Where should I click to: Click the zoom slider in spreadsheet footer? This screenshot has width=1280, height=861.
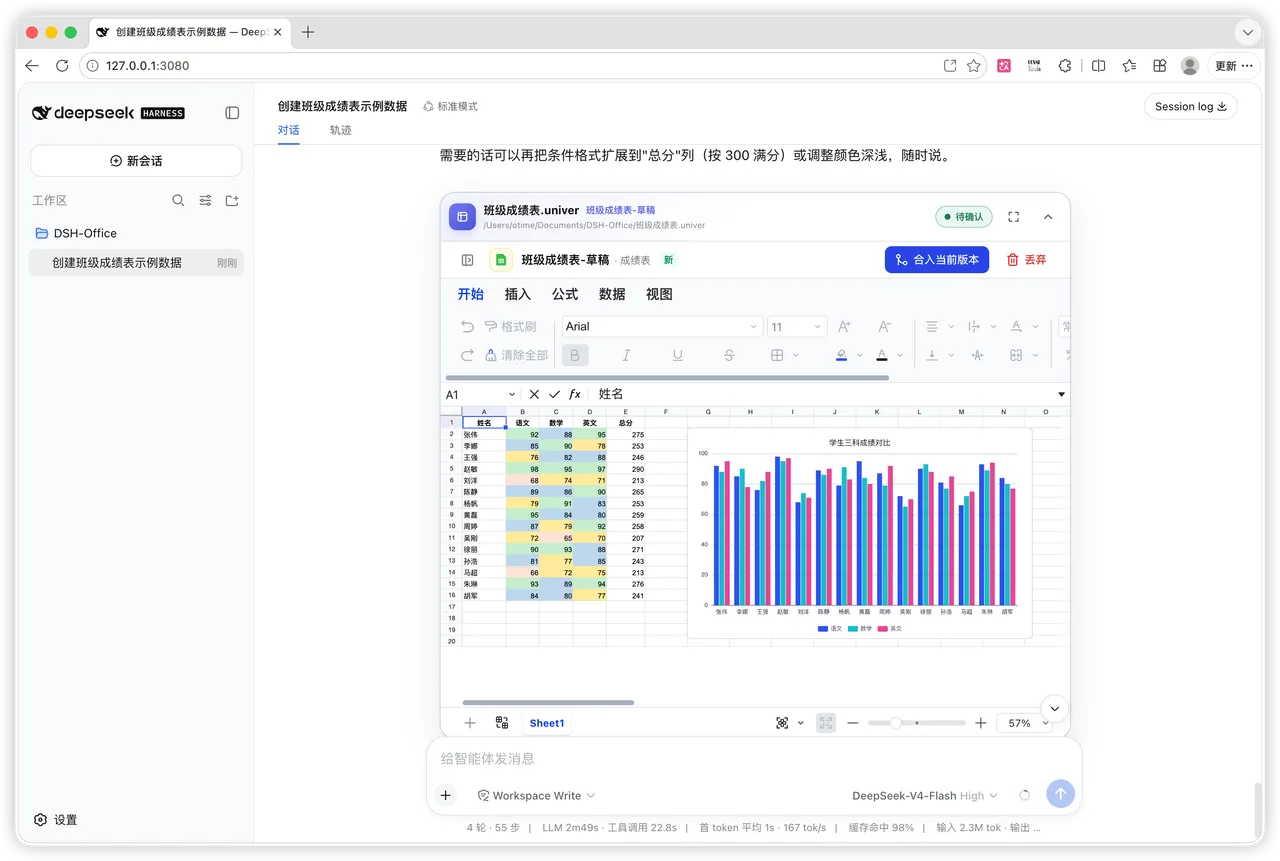(x=916, y=723)
